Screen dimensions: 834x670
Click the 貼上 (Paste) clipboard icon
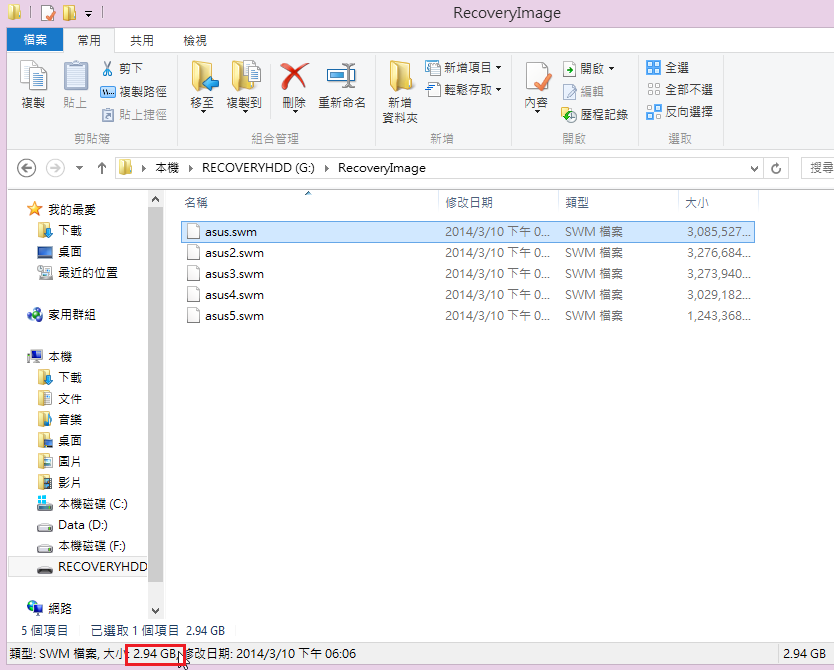coord(75,78)
